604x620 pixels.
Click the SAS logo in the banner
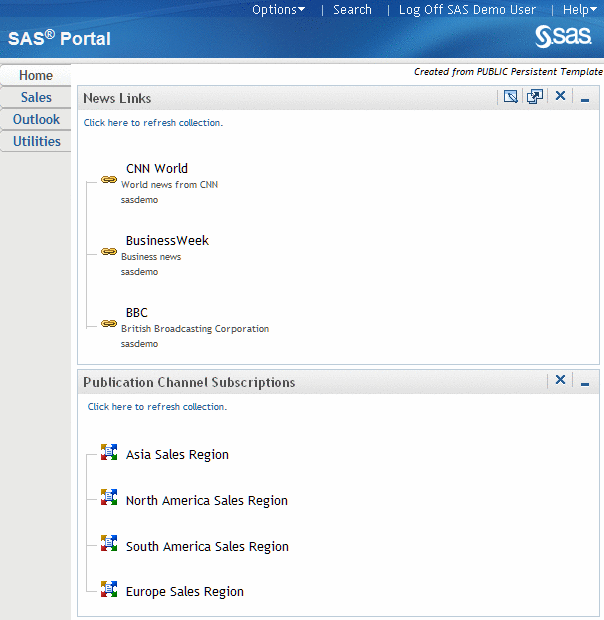(563, 36)
